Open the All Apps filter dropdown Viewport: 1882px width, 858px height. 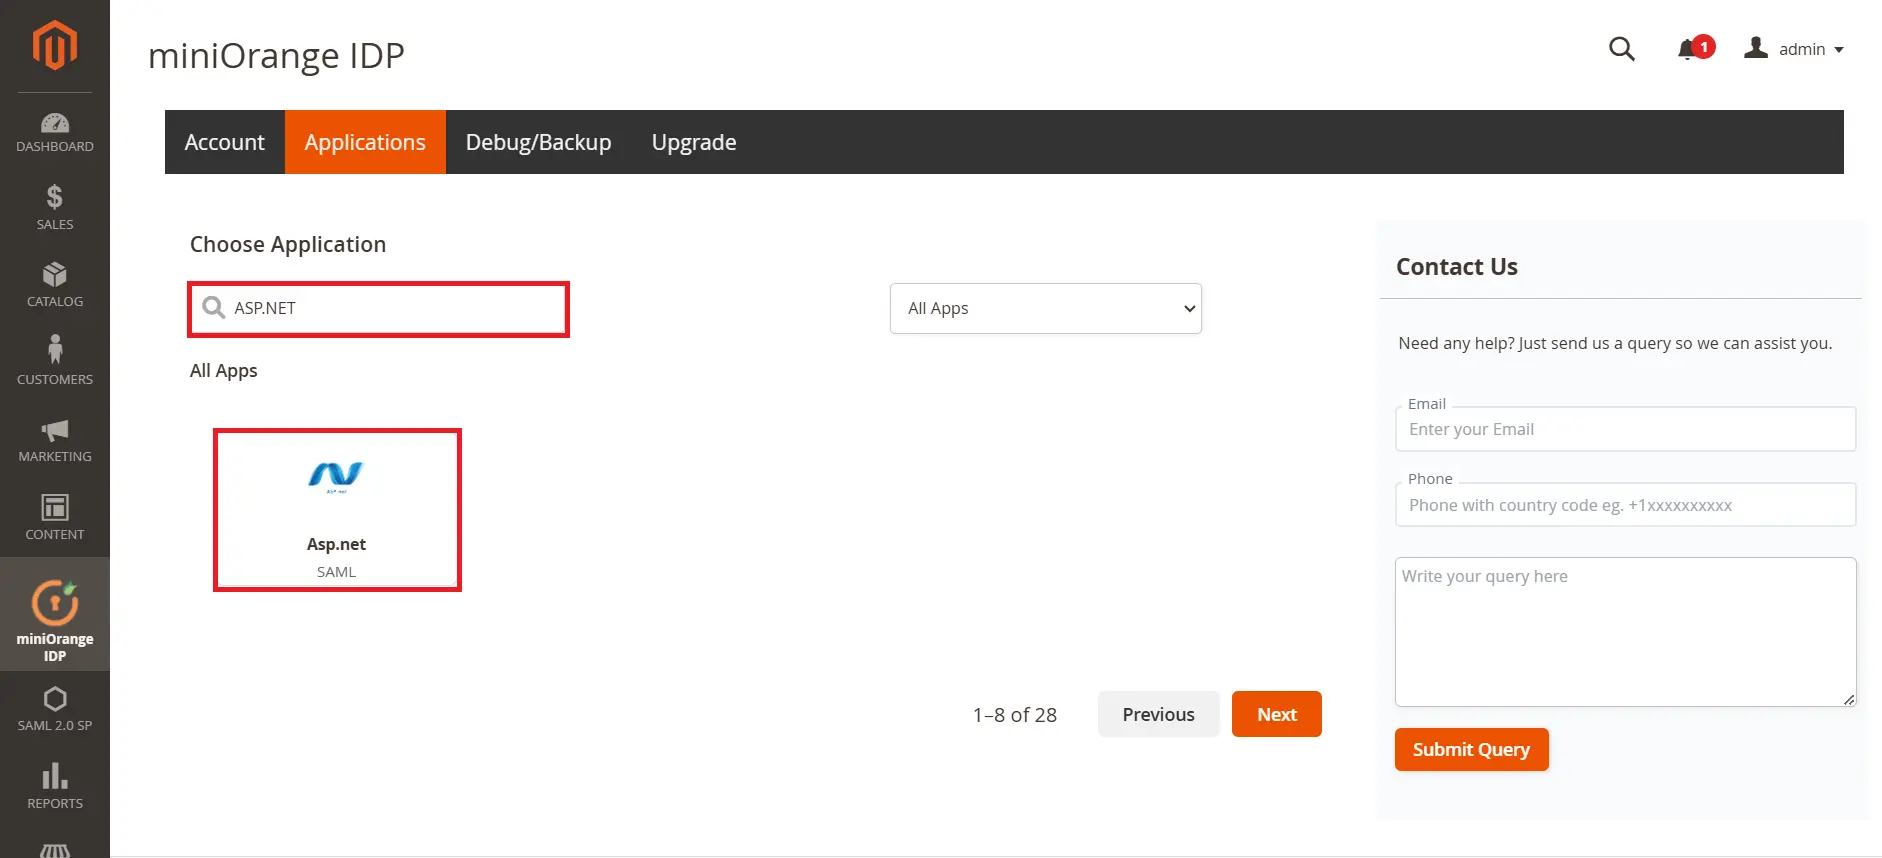click(1045, 308)
